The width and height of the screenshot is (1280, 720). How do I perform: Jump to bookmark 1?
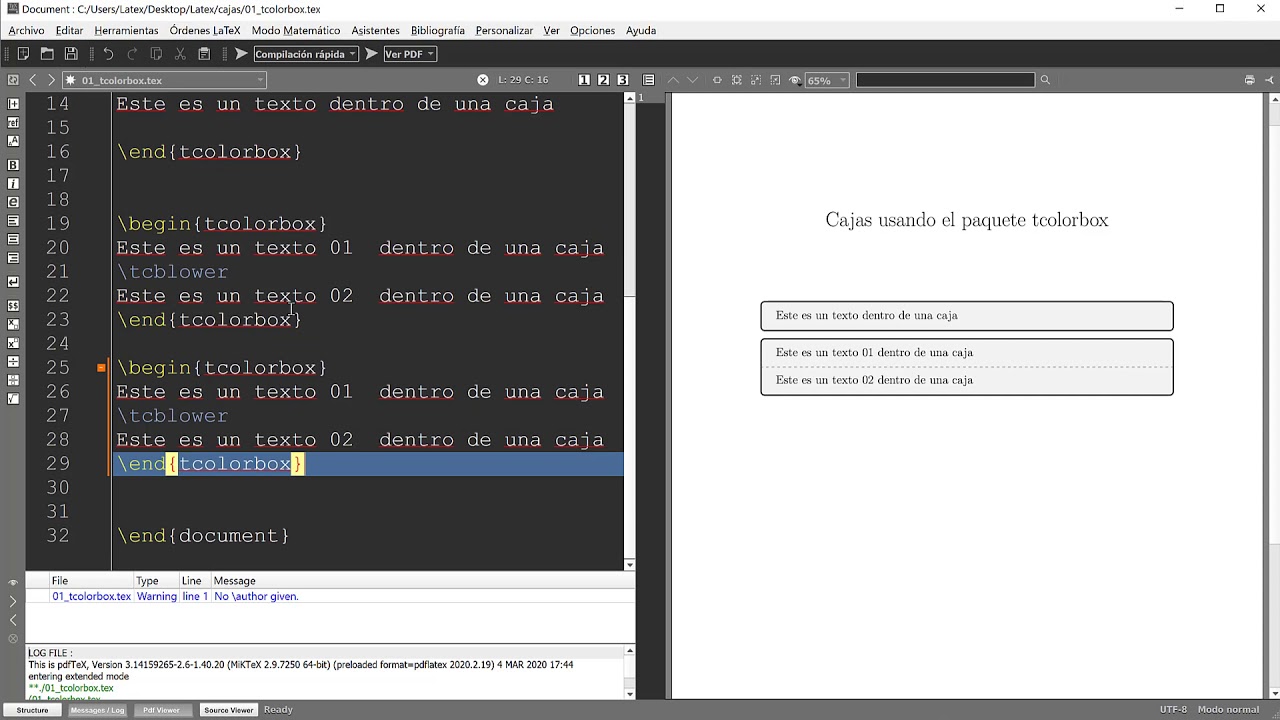(x=585, y=80)
